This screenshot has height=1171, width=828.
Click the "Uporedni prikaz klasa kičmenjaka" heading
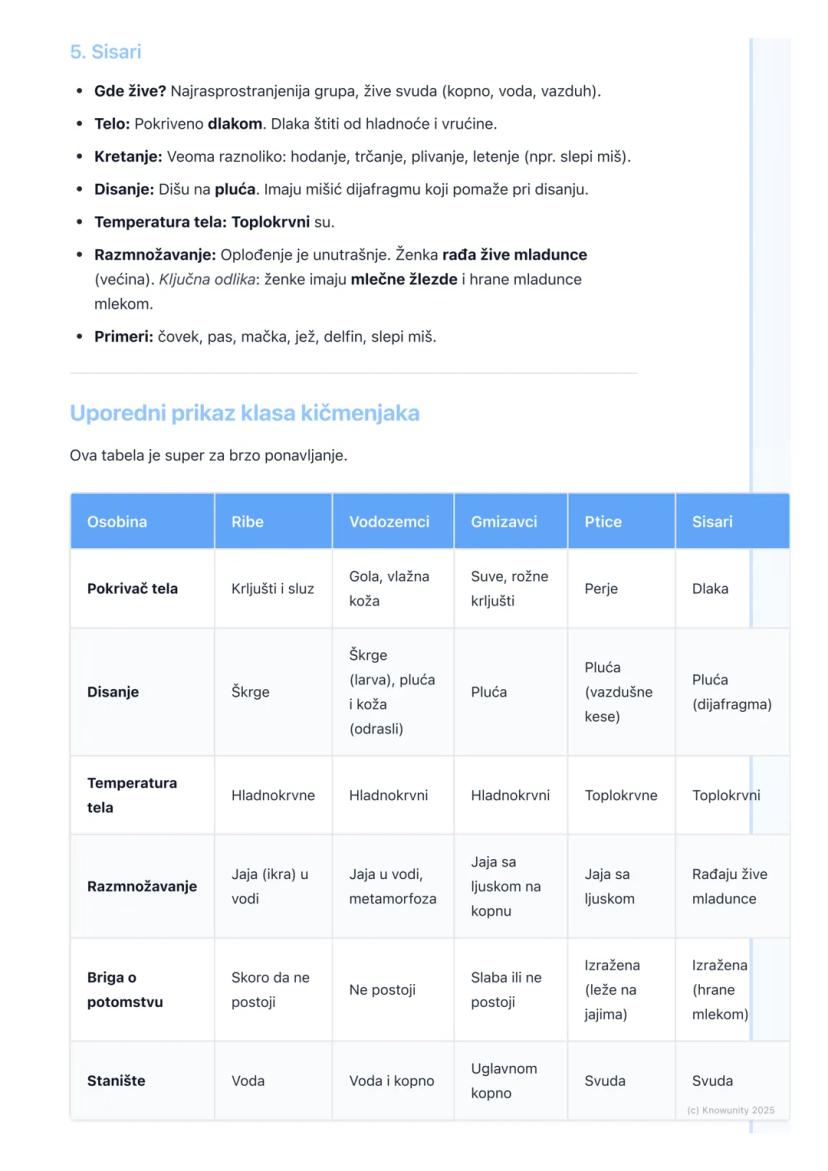tap(244, 413)
